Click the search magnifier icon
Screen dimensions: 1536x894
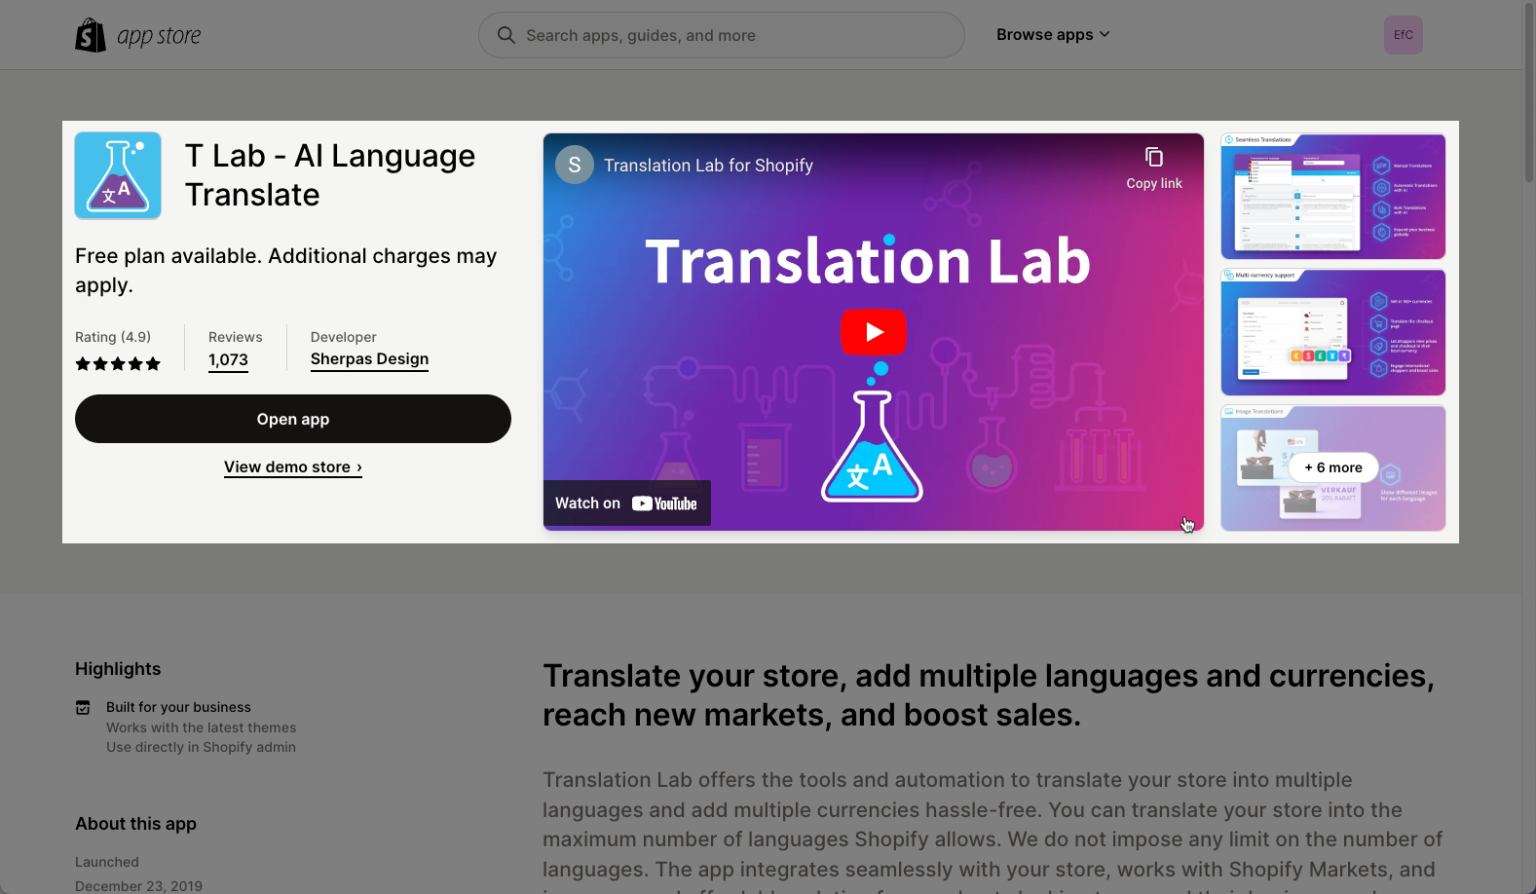tap(506, 34)
